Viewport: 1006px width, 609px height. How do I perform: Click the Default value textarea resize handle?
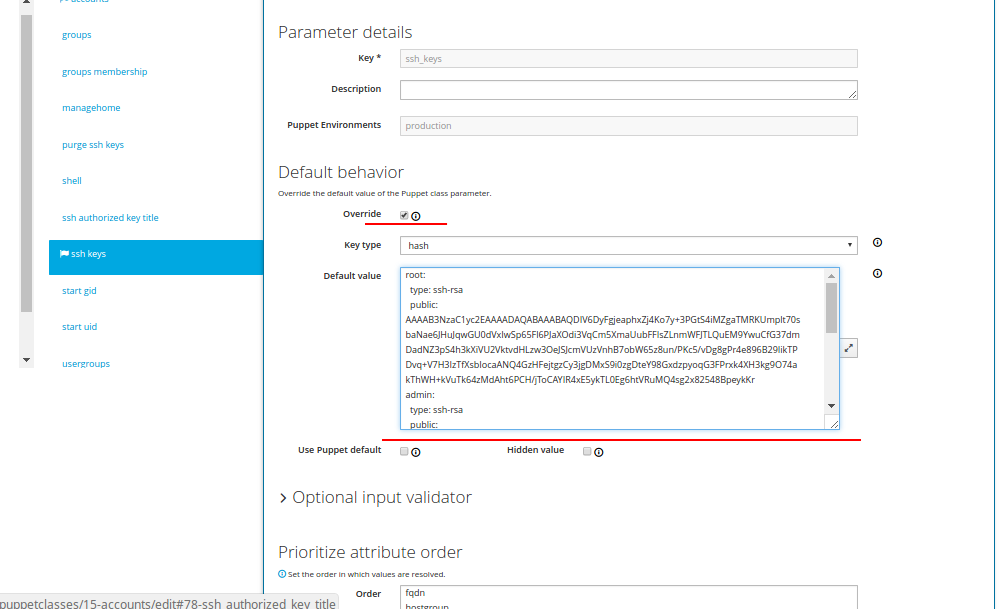click(833, 424)
